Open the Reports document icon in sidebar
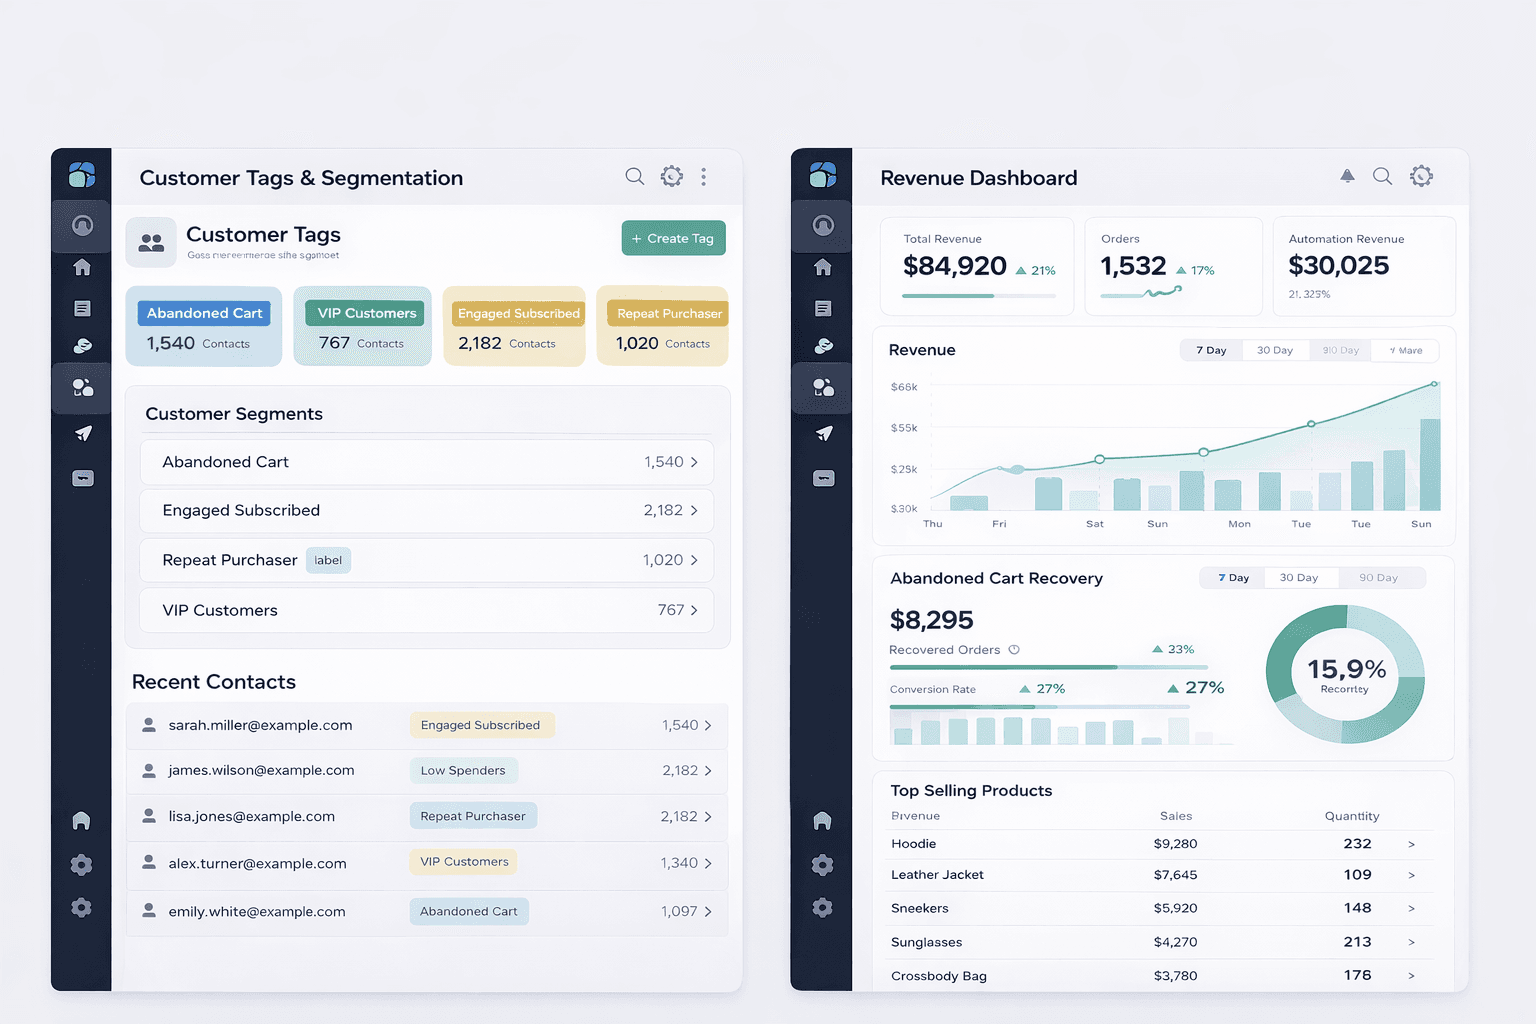Viewport: 1536px width, 1024px height. click(x=81, y=308)
